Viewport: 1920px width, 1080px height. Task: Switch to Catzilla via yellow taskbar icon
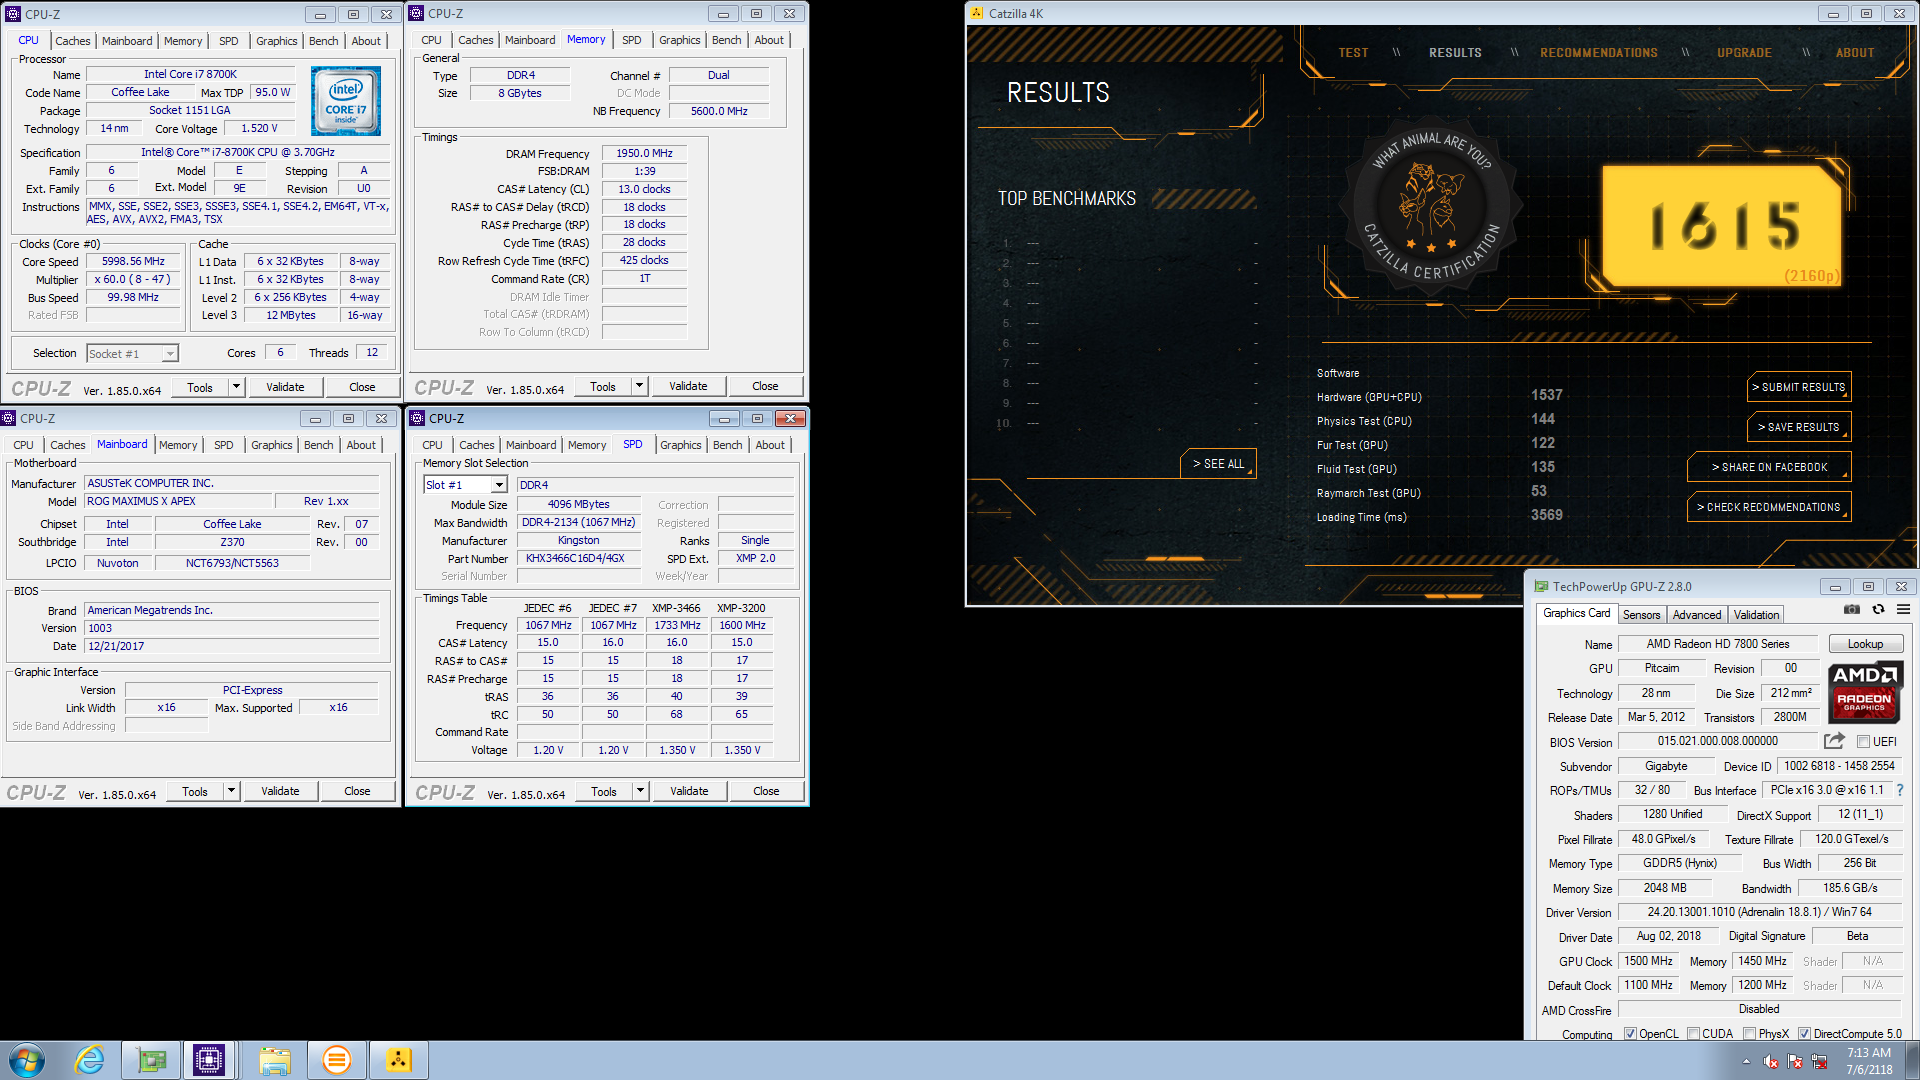[x=398, y=1060]
